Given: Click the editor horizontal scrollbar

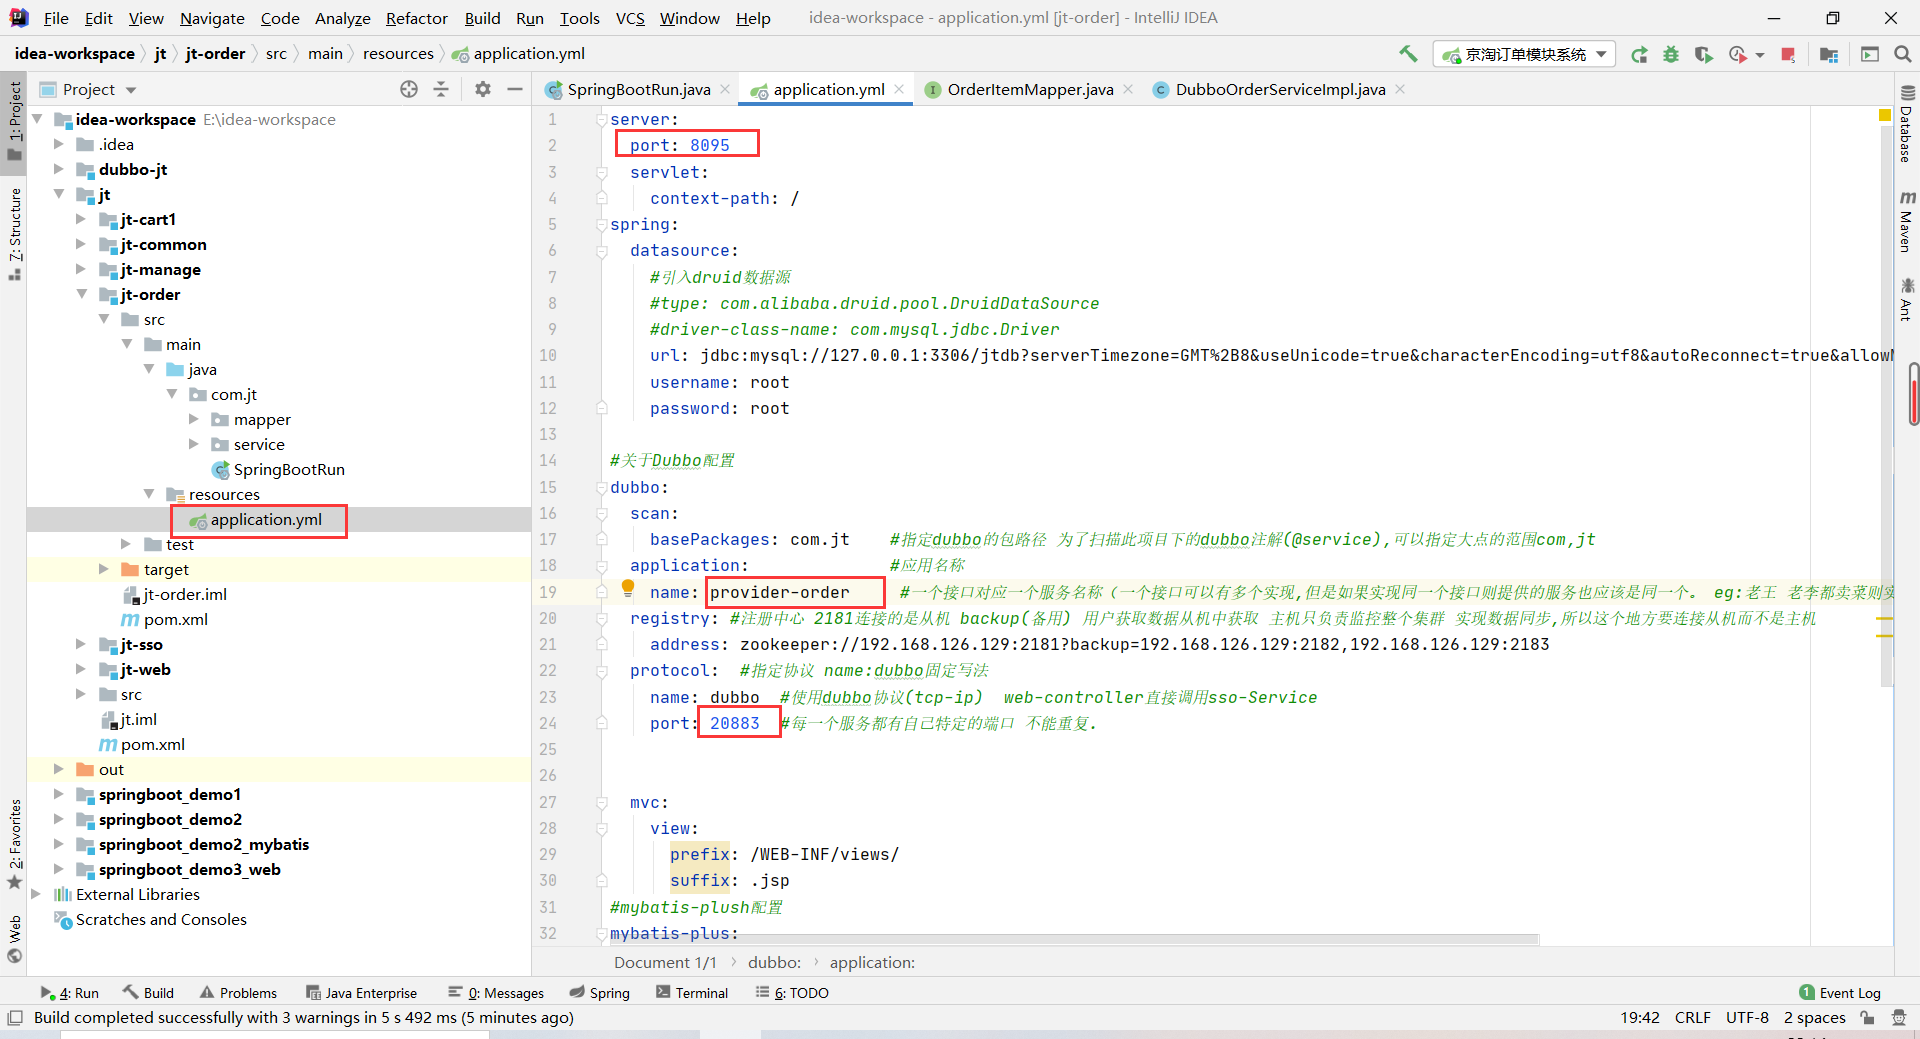Looking at the screenshot, I should [x=1075, y=939].
